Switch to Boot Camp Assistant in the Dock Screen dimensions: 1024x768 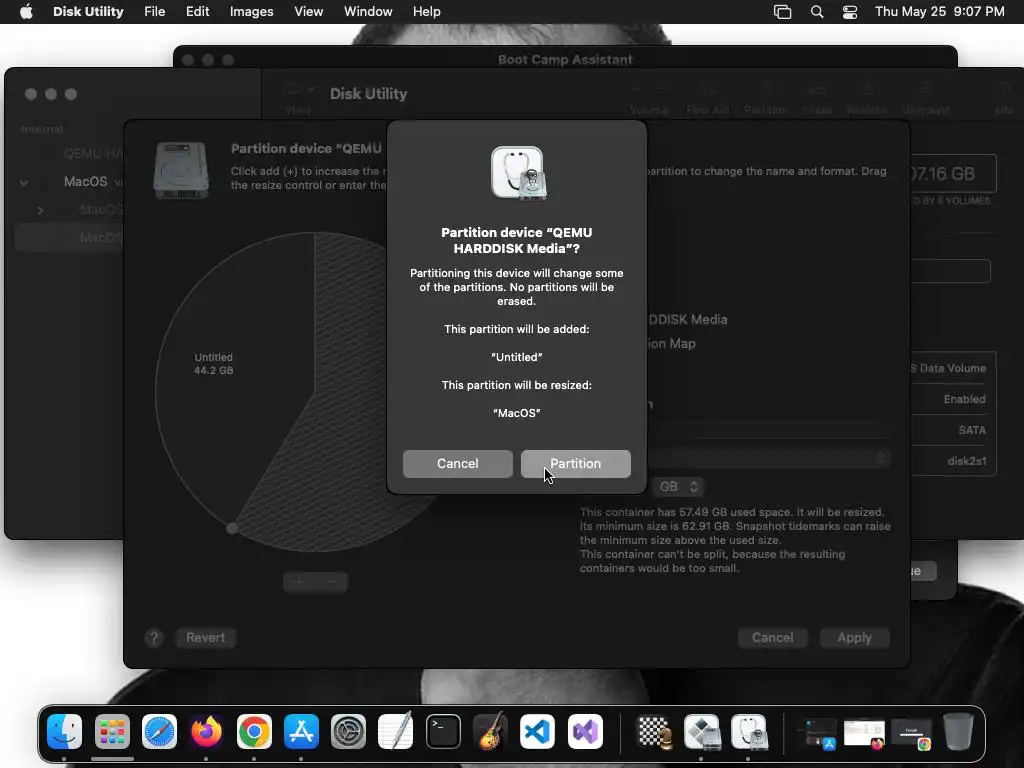[x=702, y=731]
